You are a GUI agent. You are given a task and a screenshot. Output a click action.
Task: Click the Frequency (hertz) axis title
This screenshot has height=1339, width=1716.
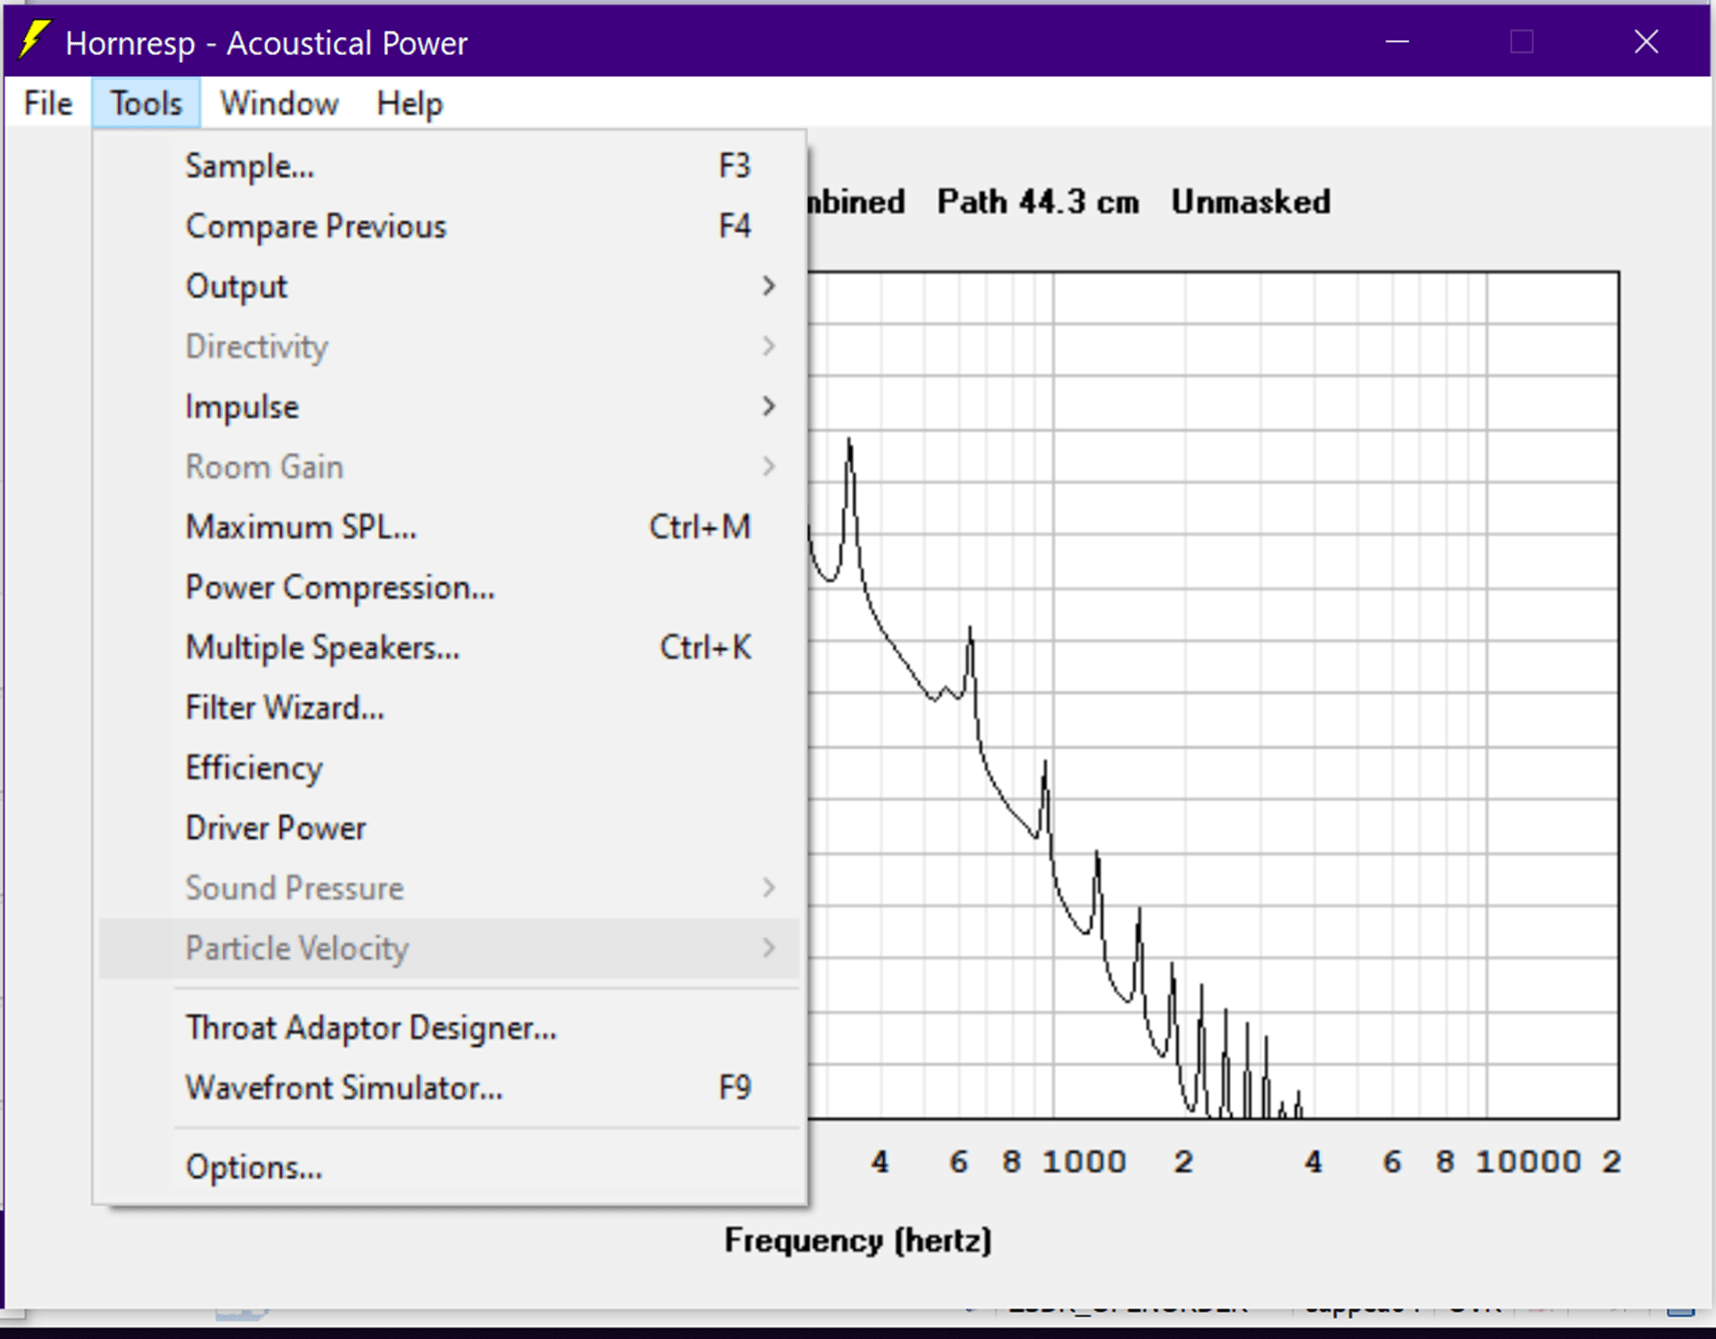click(x=858, y=1240)
